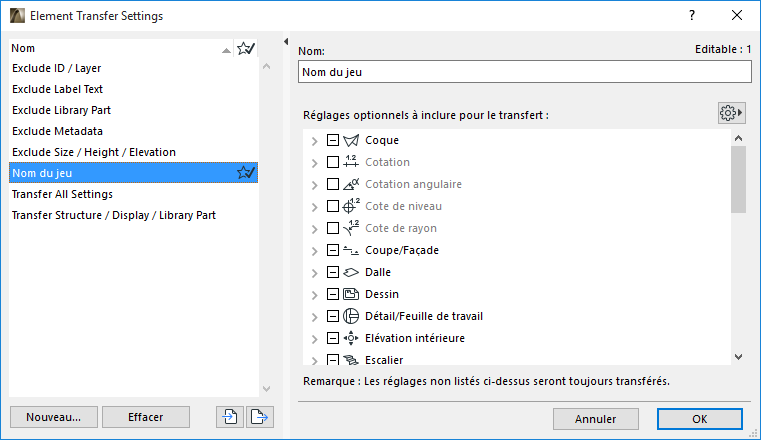The height and width of the screenshot is (440, 761).
Task: Click the Escalier stair element icon
Action: tap(351, 360)
